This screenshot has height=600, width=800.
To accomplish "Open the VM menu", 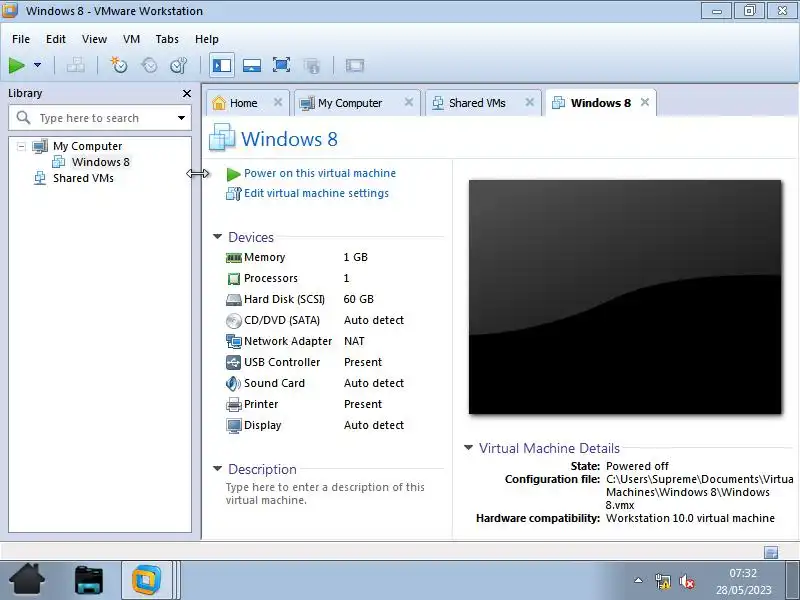I will point(131,39).
